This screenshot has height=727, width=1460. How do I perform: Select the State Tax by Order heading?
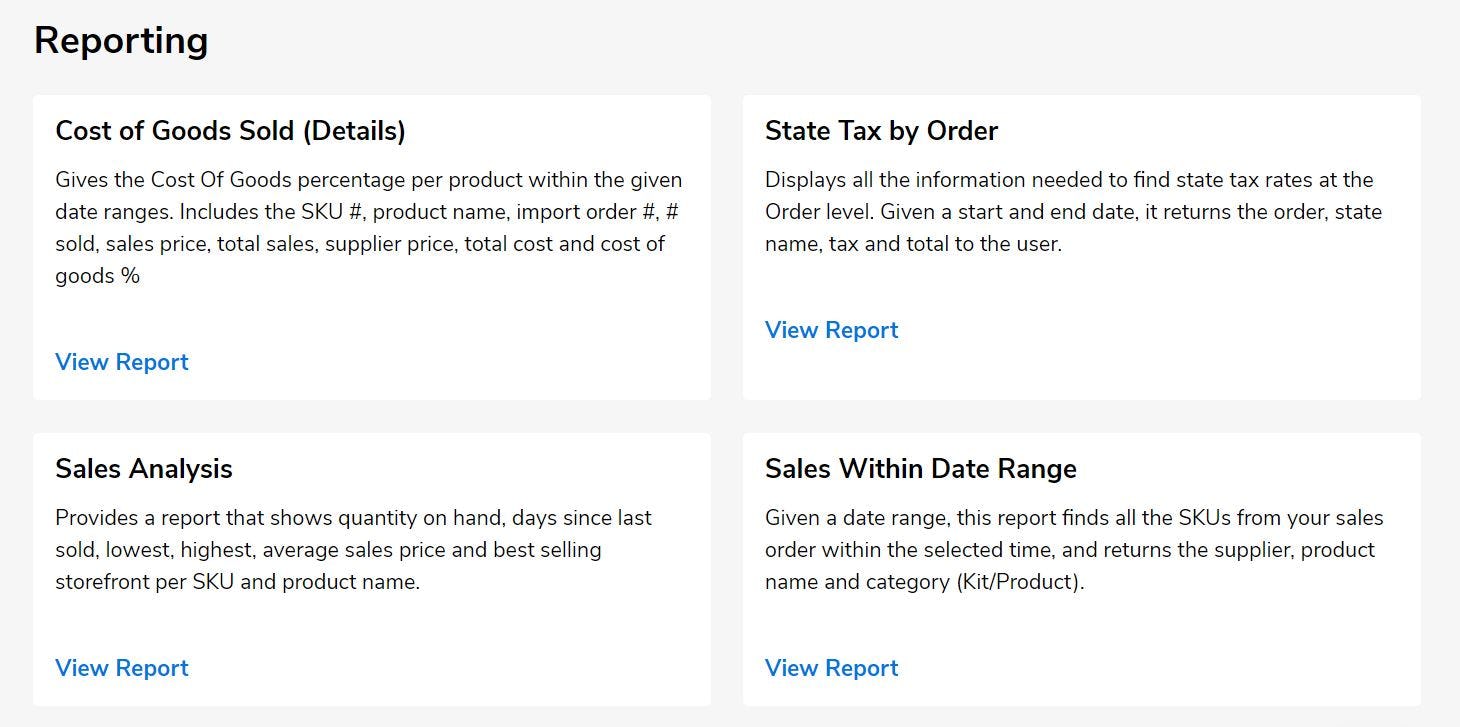pos(881,131)
